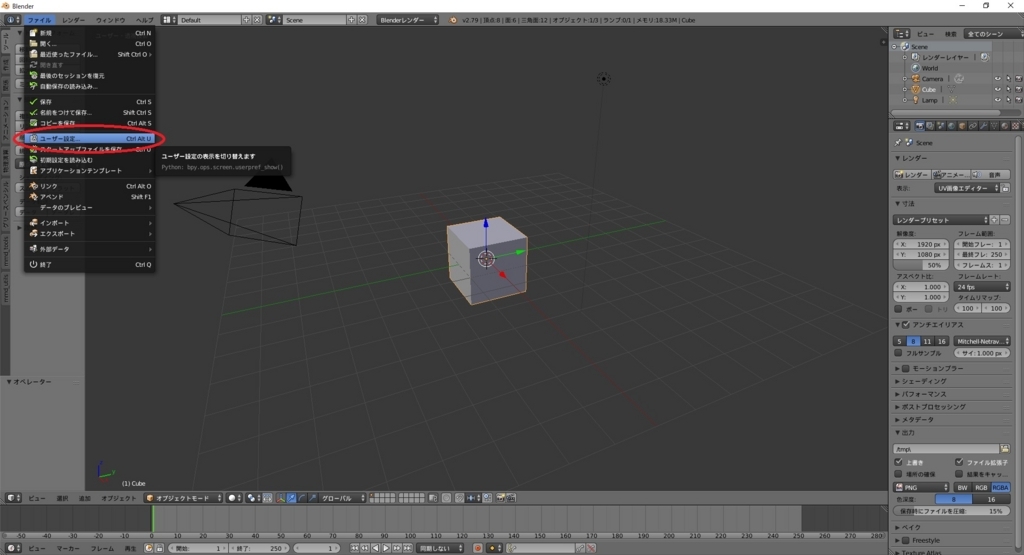Open the BlenderレンダーEngine dropdown
Screen dimensions: 1024x555
coord(408,20)
